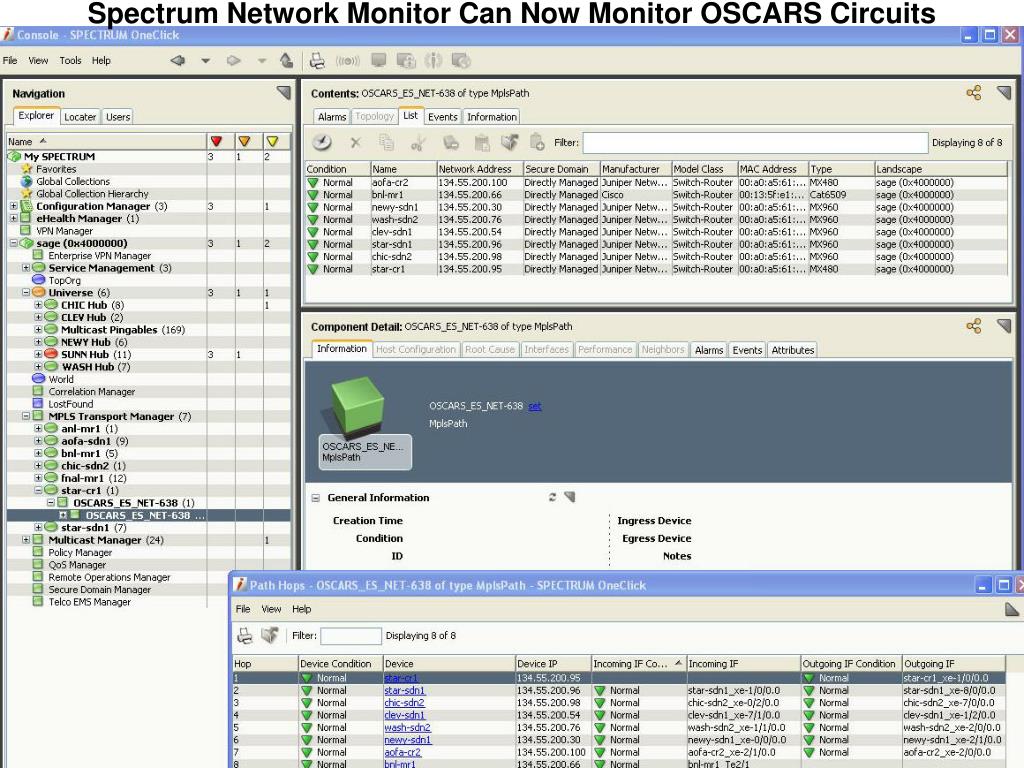Switch to the Users tab in Navigation
Viewport: 1024px width, 768px height.
point(118,117)
